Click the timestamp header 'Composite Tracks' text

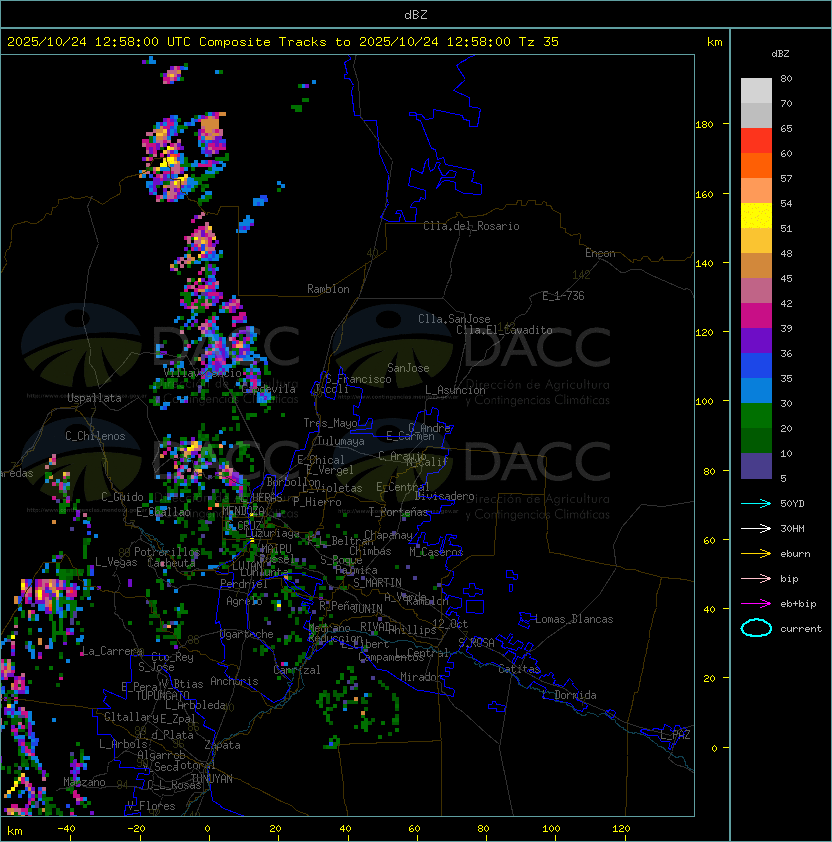coord(263,42)
